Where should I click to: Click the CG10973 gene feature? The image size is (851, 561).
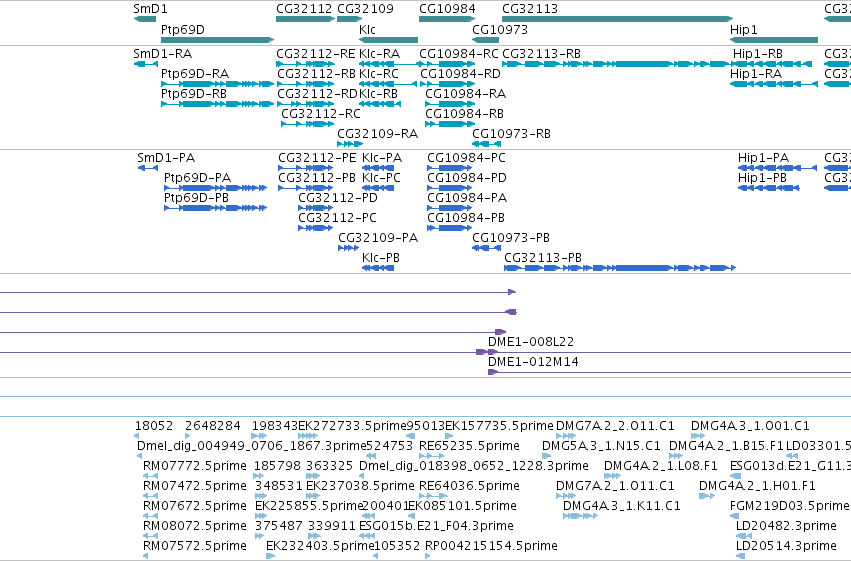485,40
